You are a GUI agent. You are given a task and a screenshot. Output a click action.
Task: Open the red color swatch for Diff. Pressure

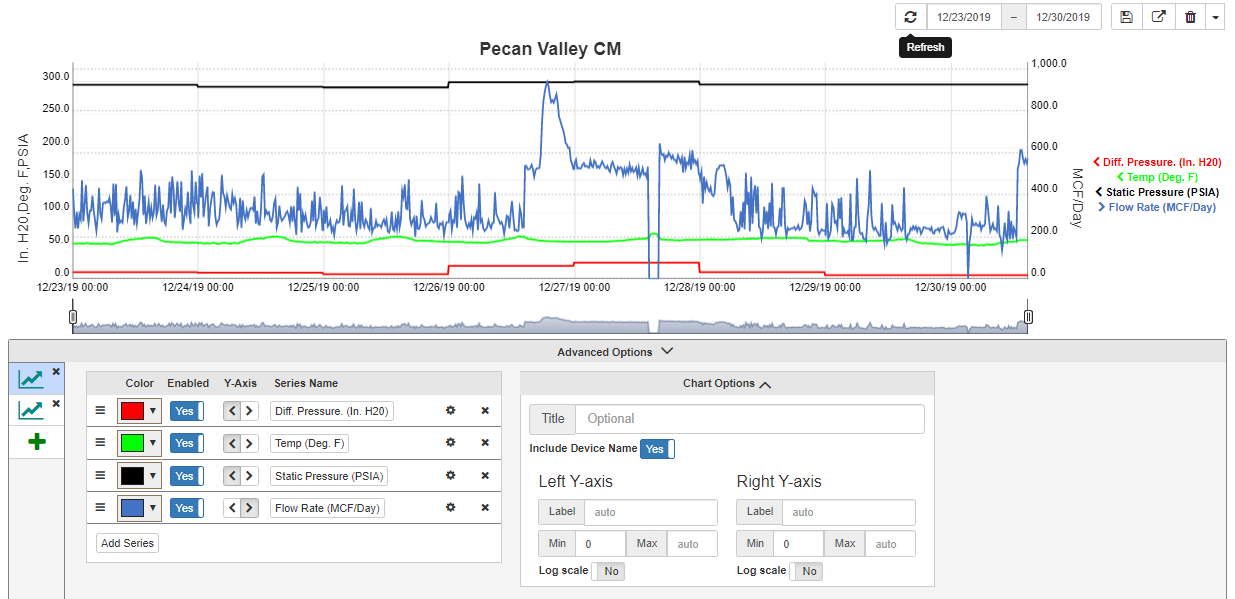point(139,411)
